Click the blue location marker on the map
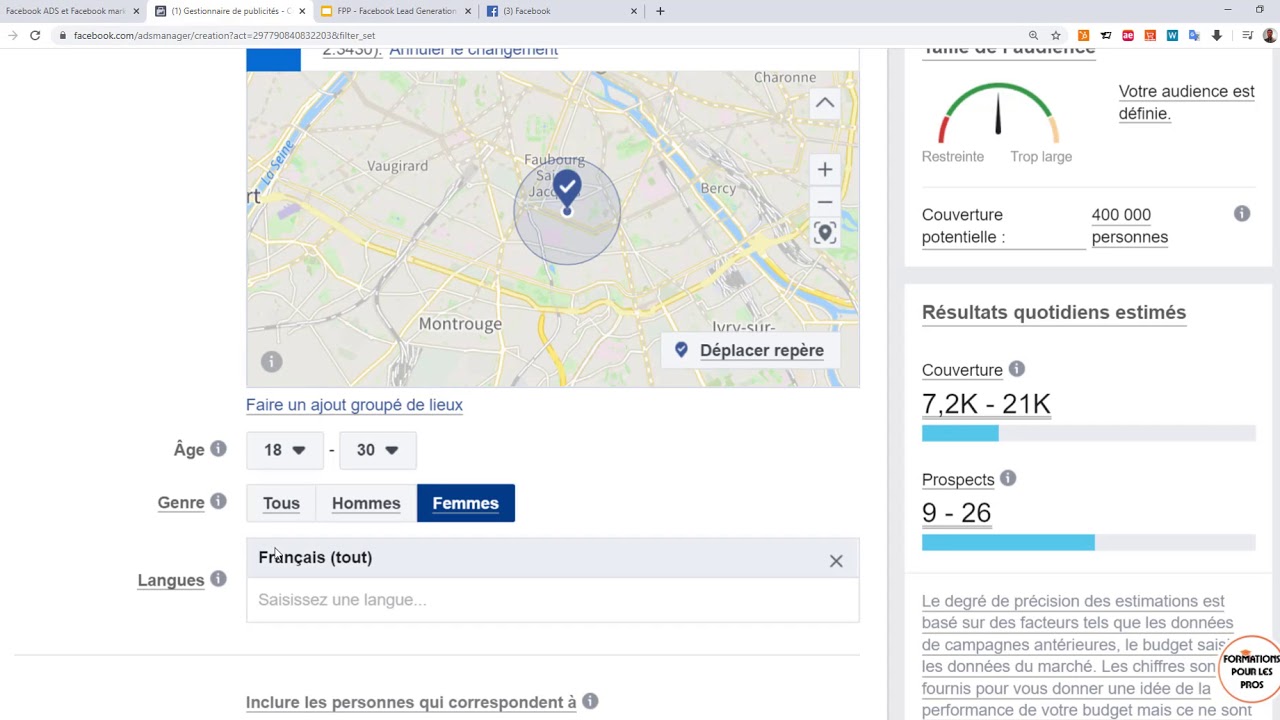The height and width of the screenshot is (720, 1280). 567,190
